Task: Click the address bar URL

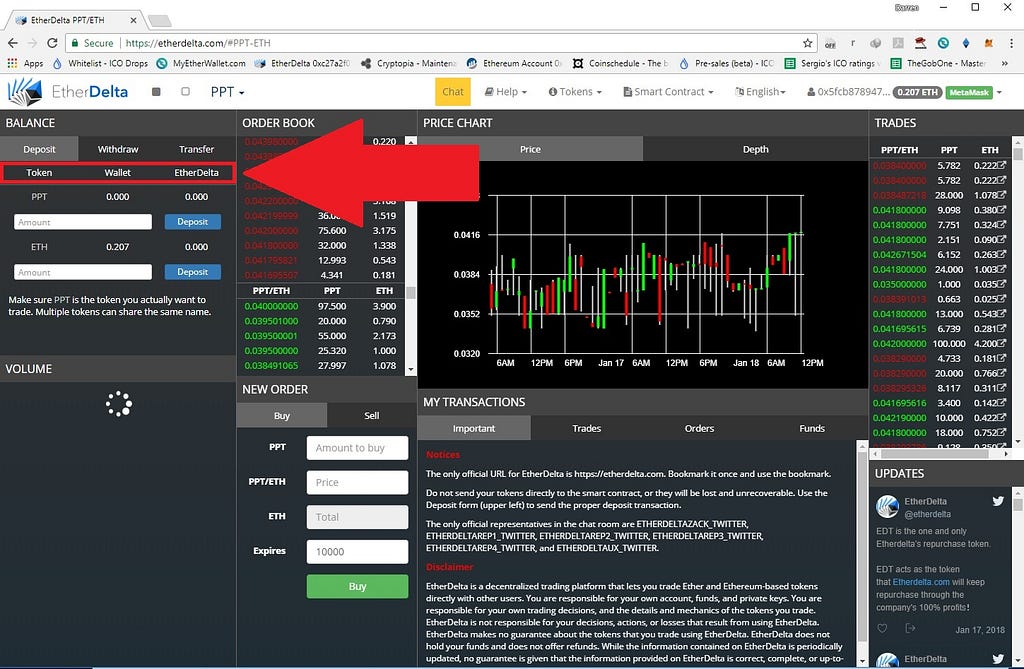Action: point(198,43)
